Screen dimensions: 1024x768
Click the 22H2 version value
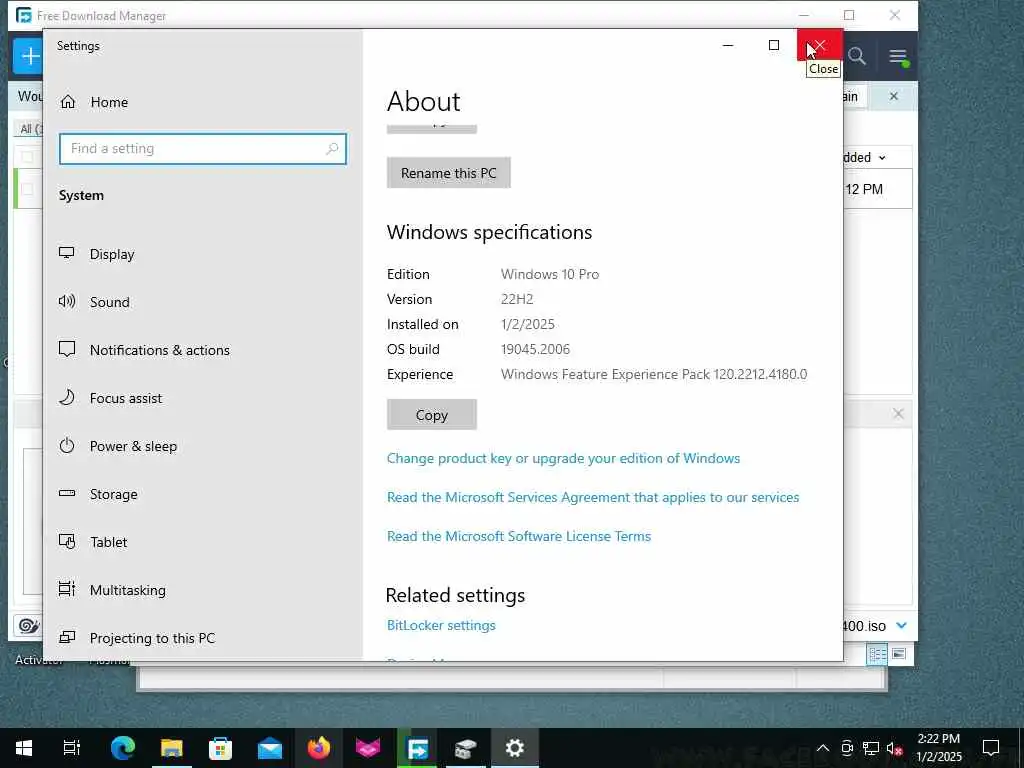[x=517, y=299]
